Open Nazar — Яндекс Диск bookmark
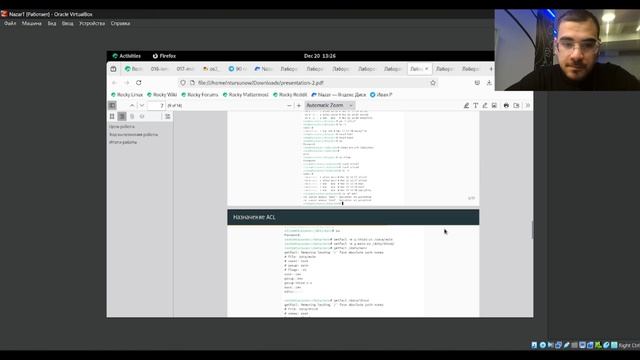Viewport: 640px width, 360px height. point(338,95)
